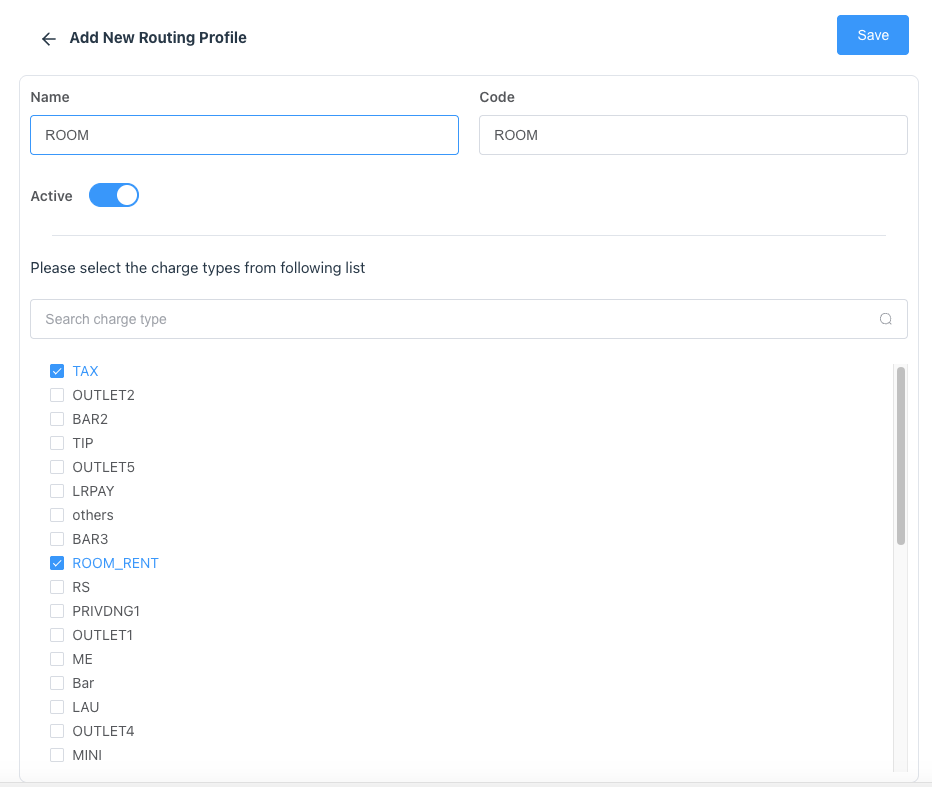This screenshot has height=787, width=932.
Task: Select the BAR2 charge type
Action: click(57, 418)
